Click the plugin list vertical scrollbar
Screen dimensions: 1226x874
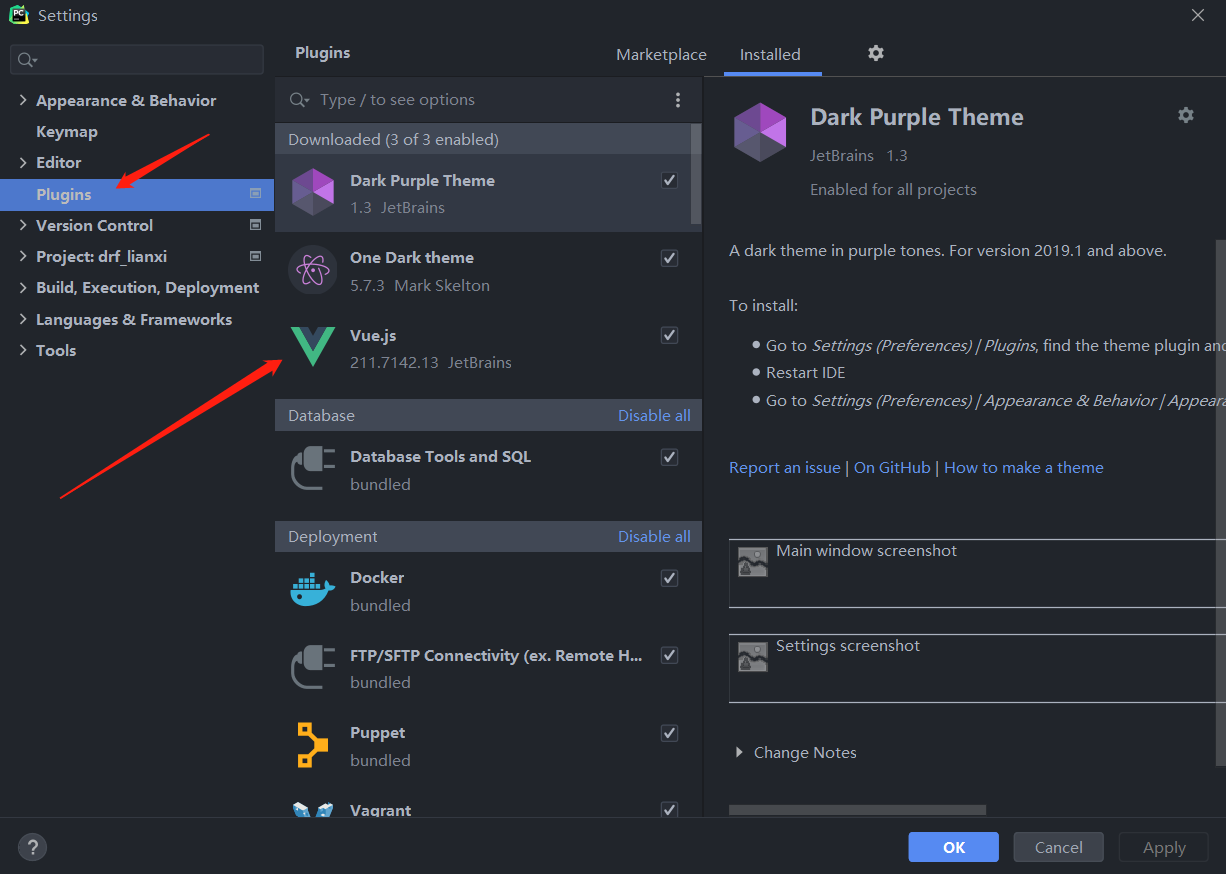coord(696,175)
